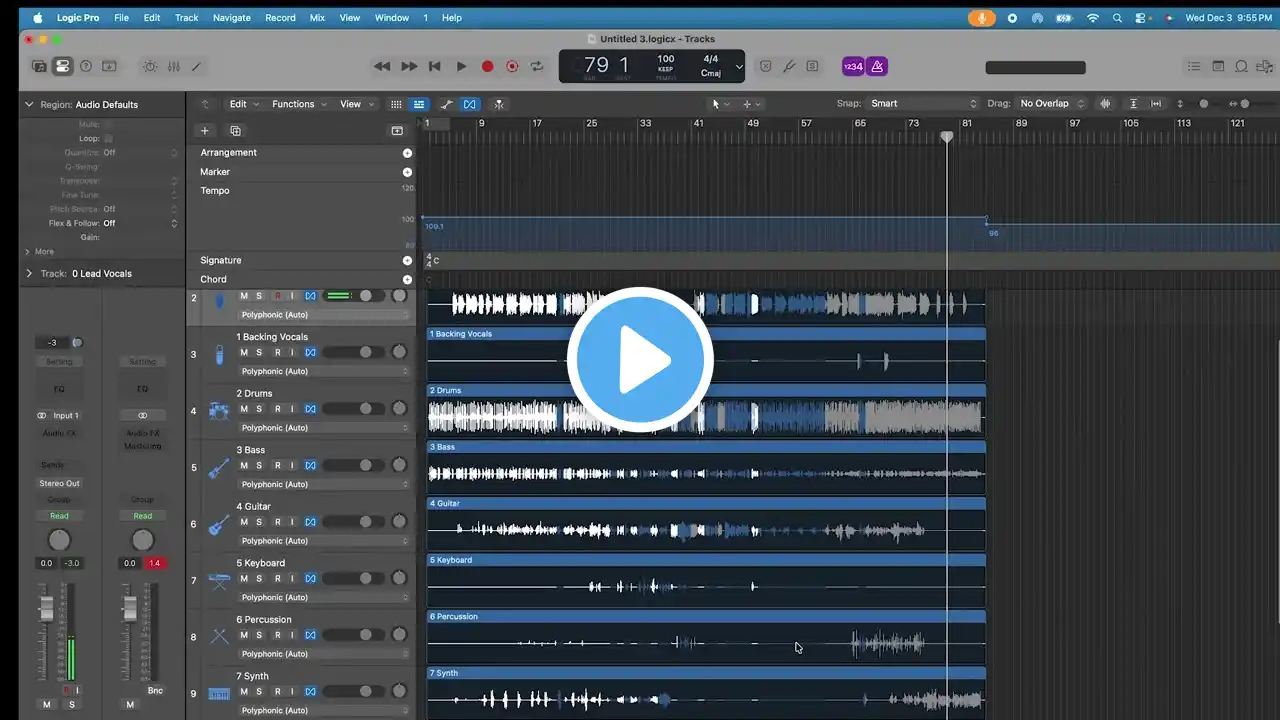The height and width of the screenshot is (720, 1280).
Task: Show Smart Controls dial icon
Action: click(150, 67)
